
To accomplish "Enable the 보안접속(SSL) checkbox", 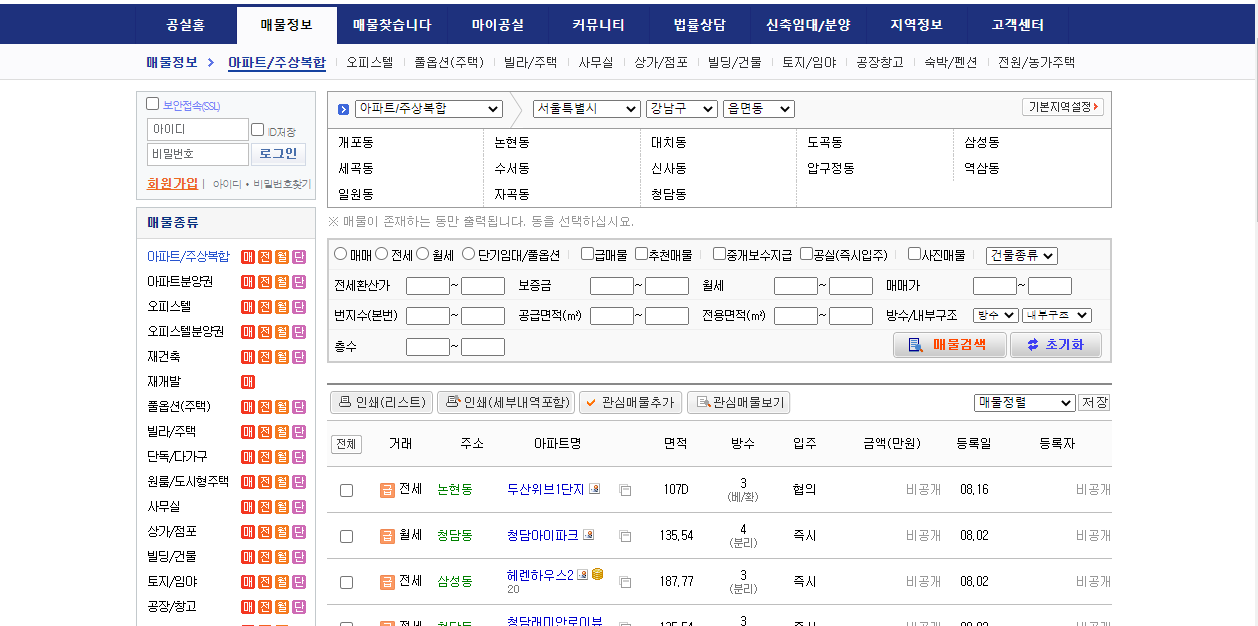I will [153, 104].
